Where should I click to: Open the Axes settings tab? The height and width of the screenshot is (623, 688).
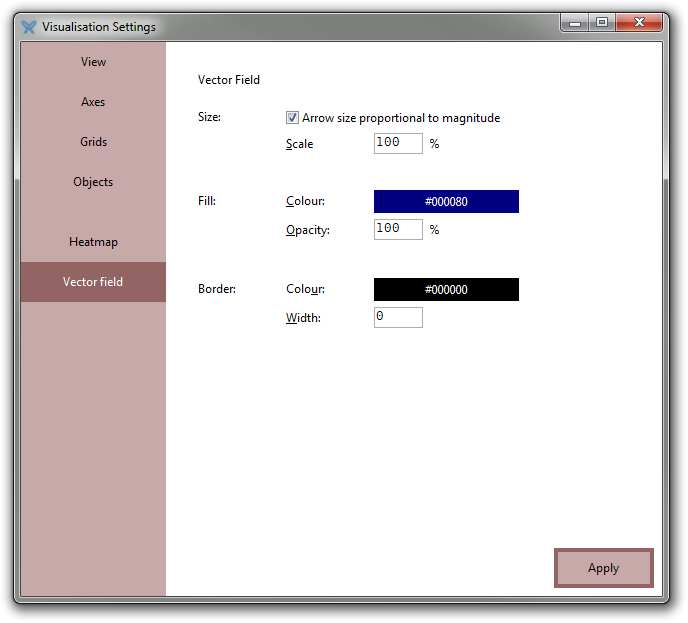pyautogui.click(x=93, y=102)
